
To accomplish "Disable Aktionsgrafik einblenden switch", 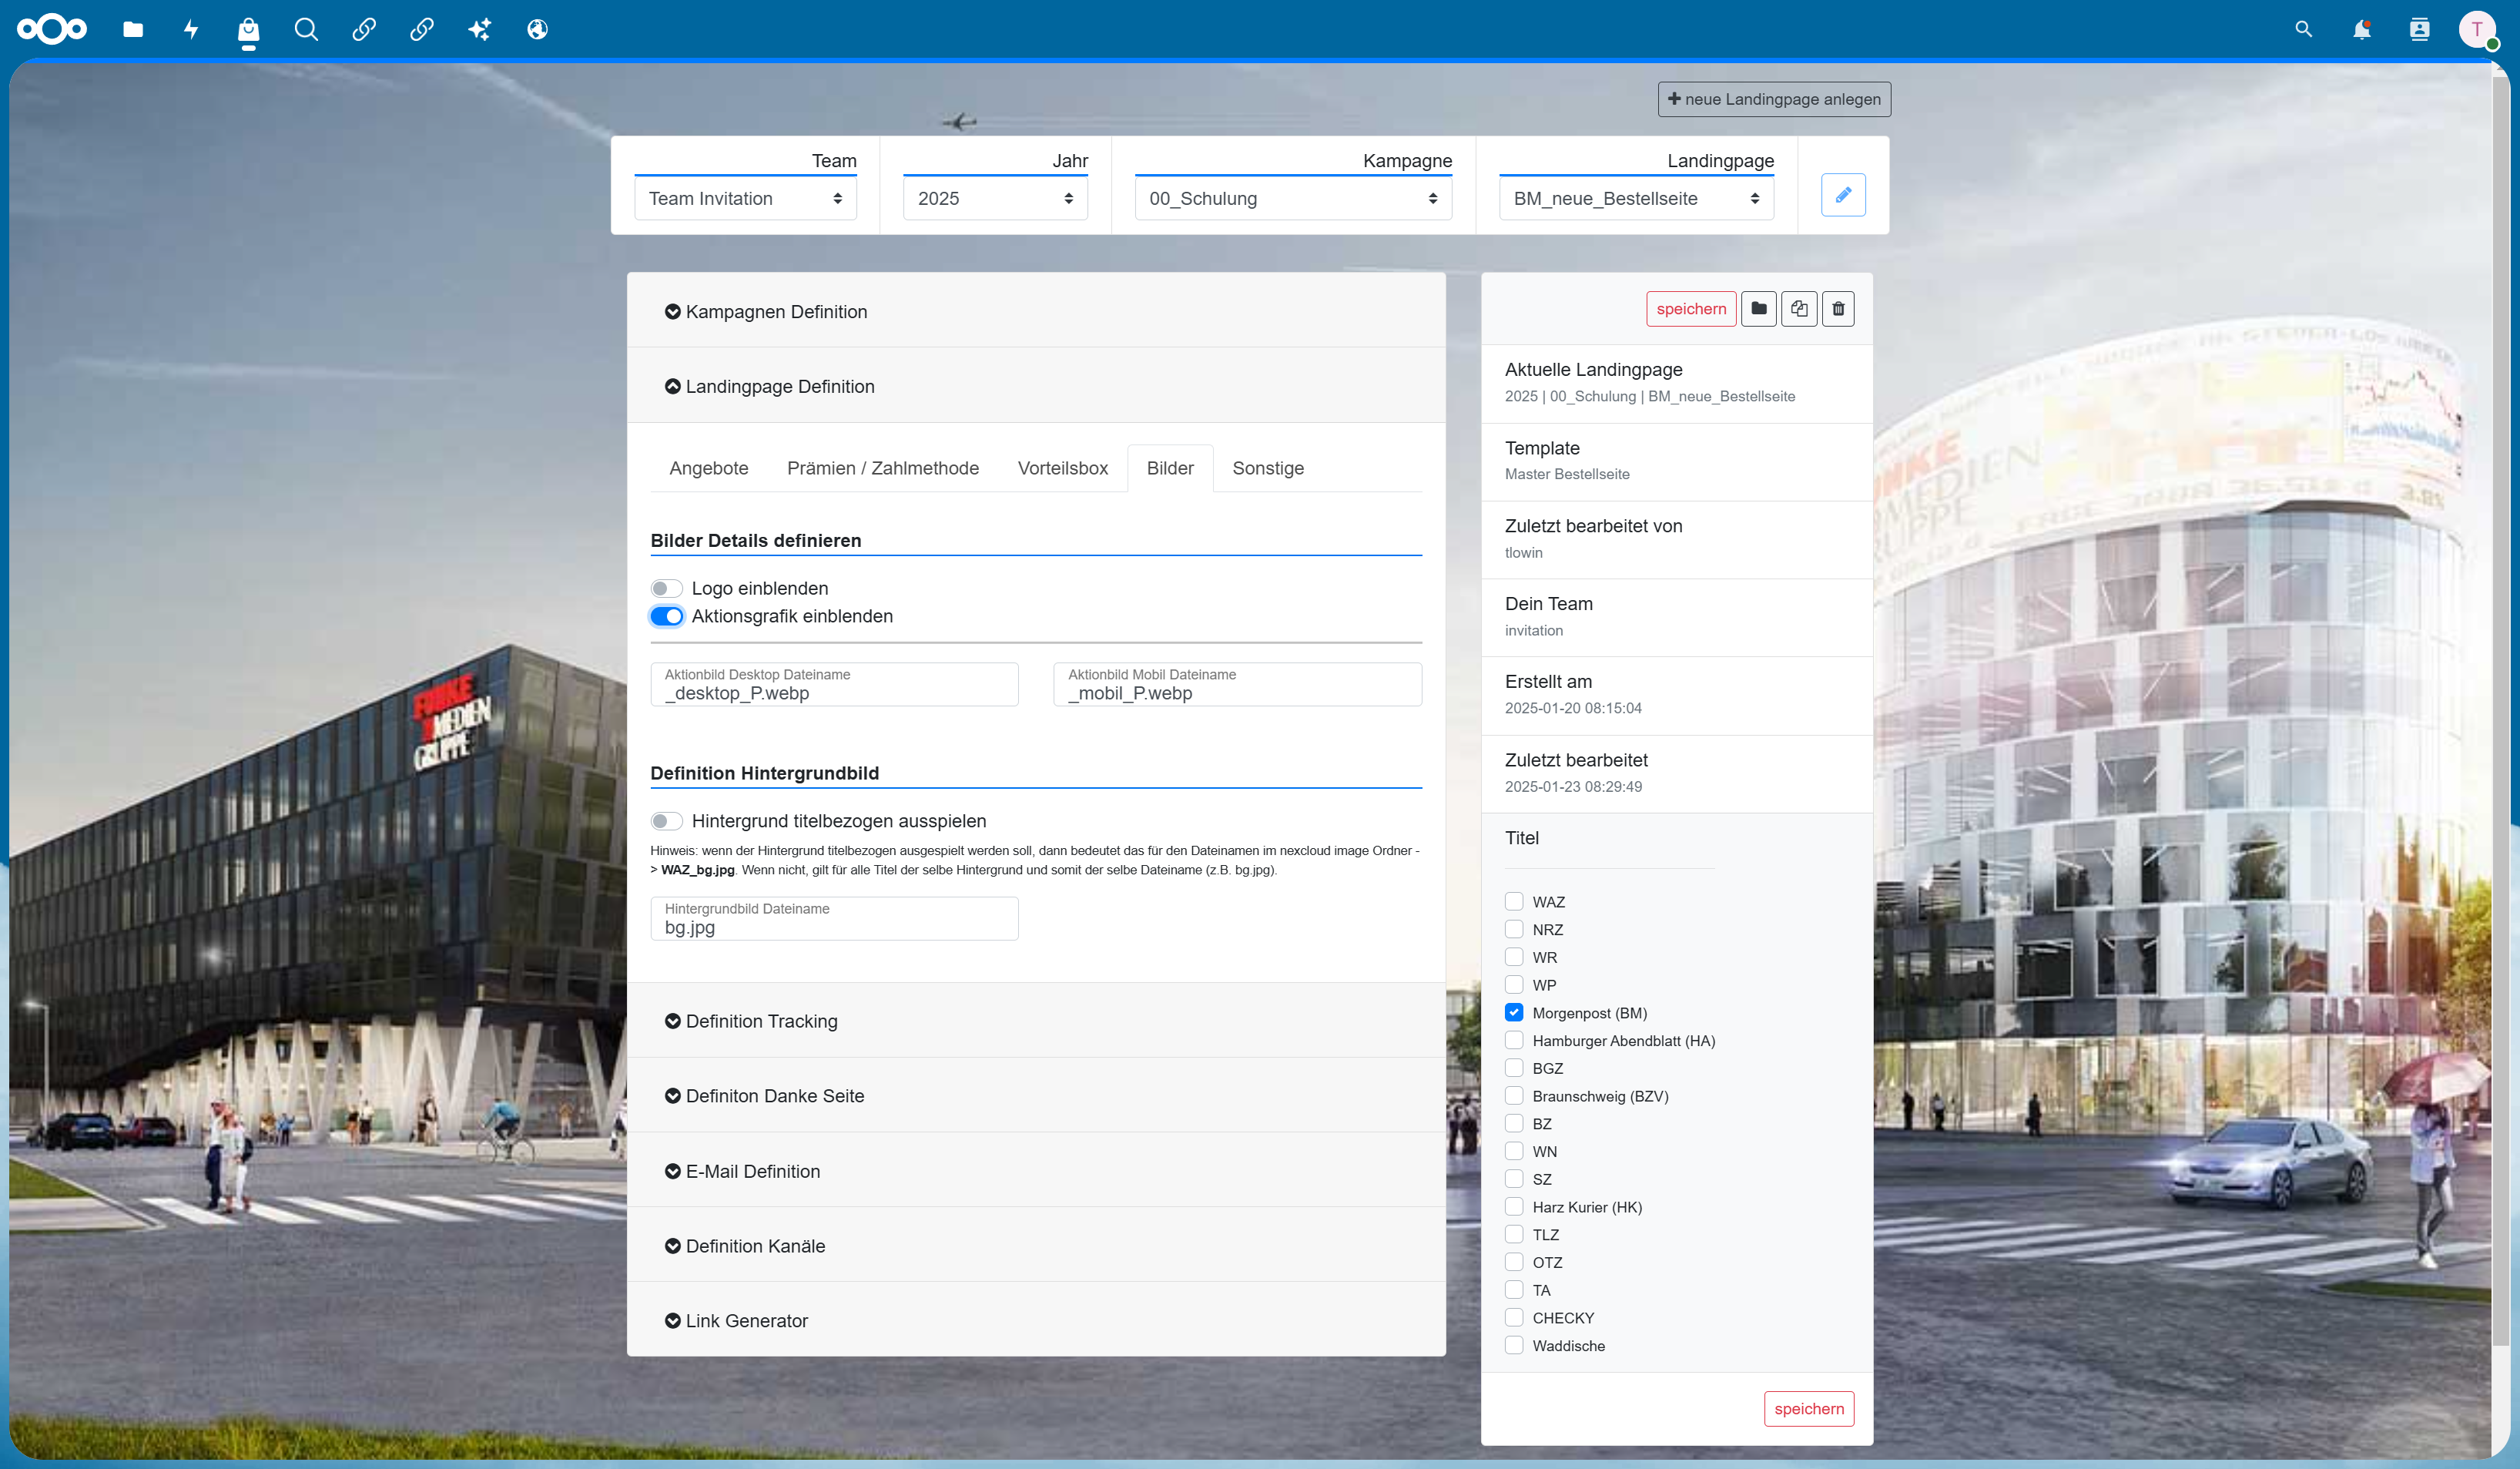I will 667,616.
